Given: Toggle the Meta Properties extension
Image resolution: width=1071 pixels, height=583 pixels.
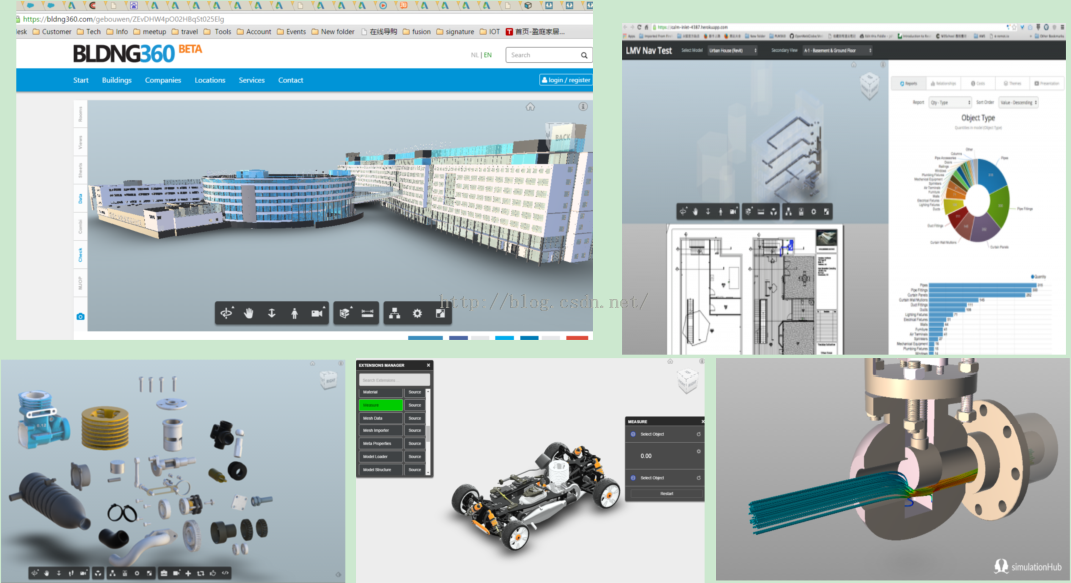Looking at the screenshot, I should click(x=380, y=444).
